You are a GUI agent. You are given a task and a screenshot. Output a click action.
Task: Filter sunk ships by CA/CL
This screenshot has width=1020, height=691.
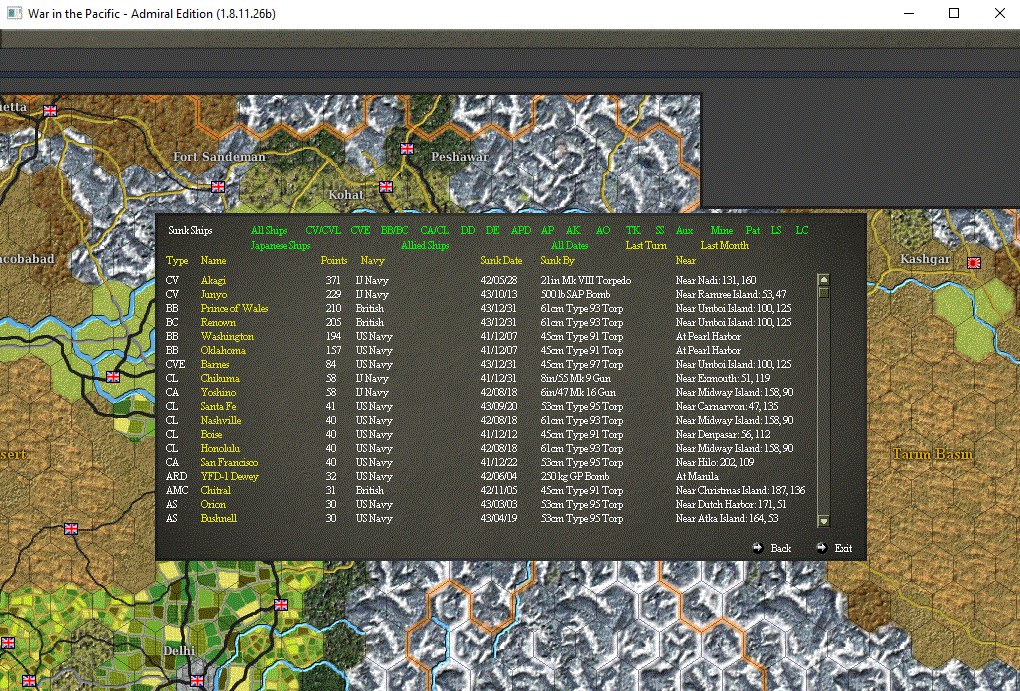pyautogui.click(x=435, y=230)
